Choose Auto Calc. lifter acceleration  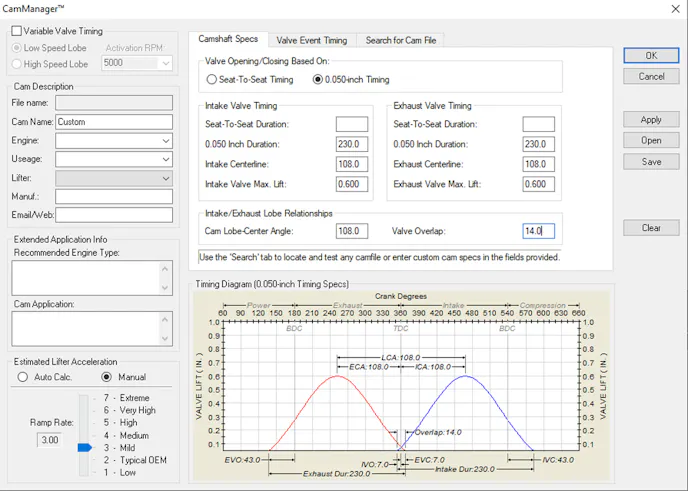23,377
